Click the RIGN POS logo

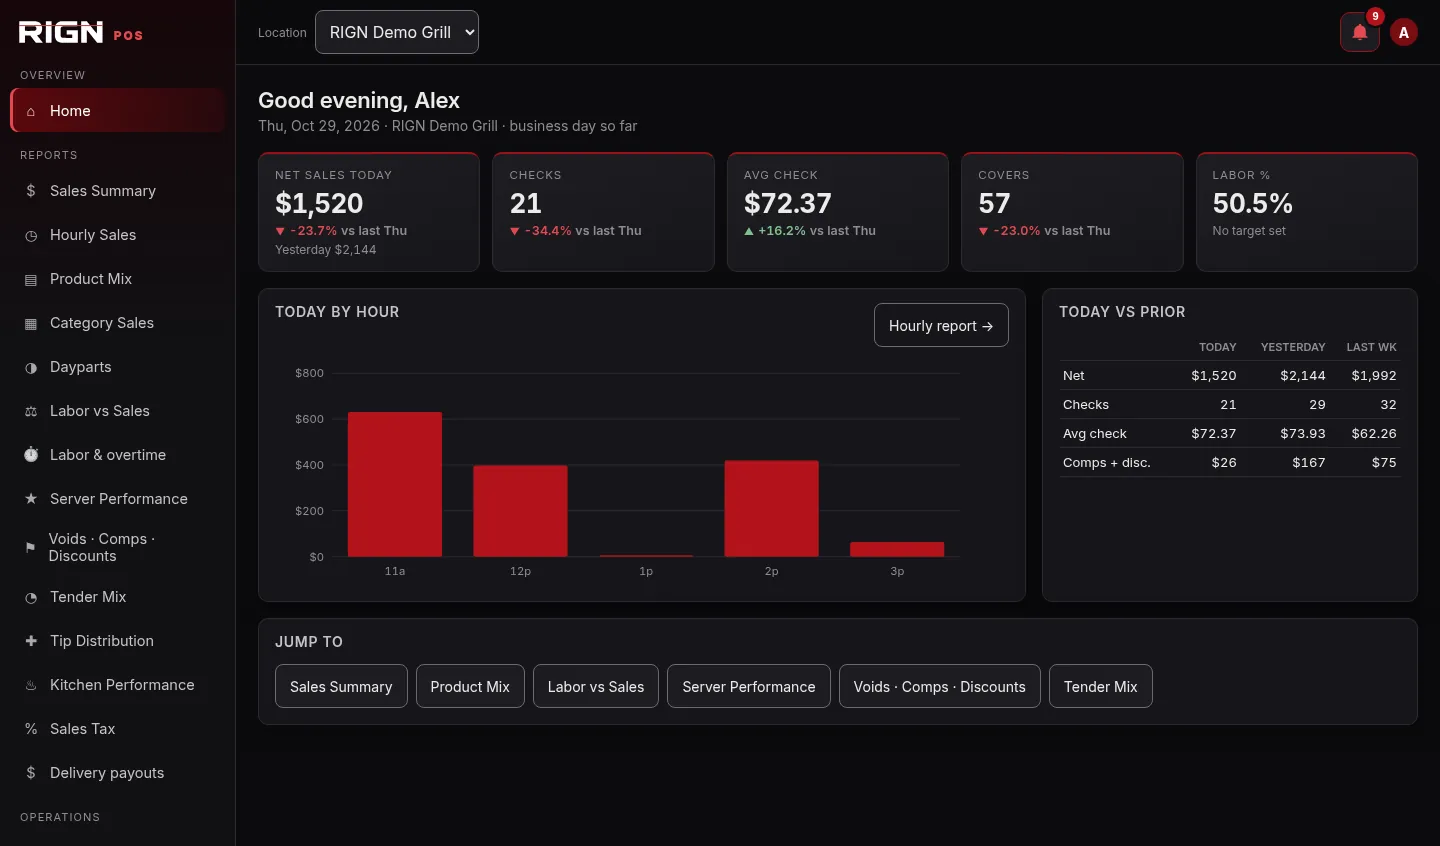[x=80, y=33]
